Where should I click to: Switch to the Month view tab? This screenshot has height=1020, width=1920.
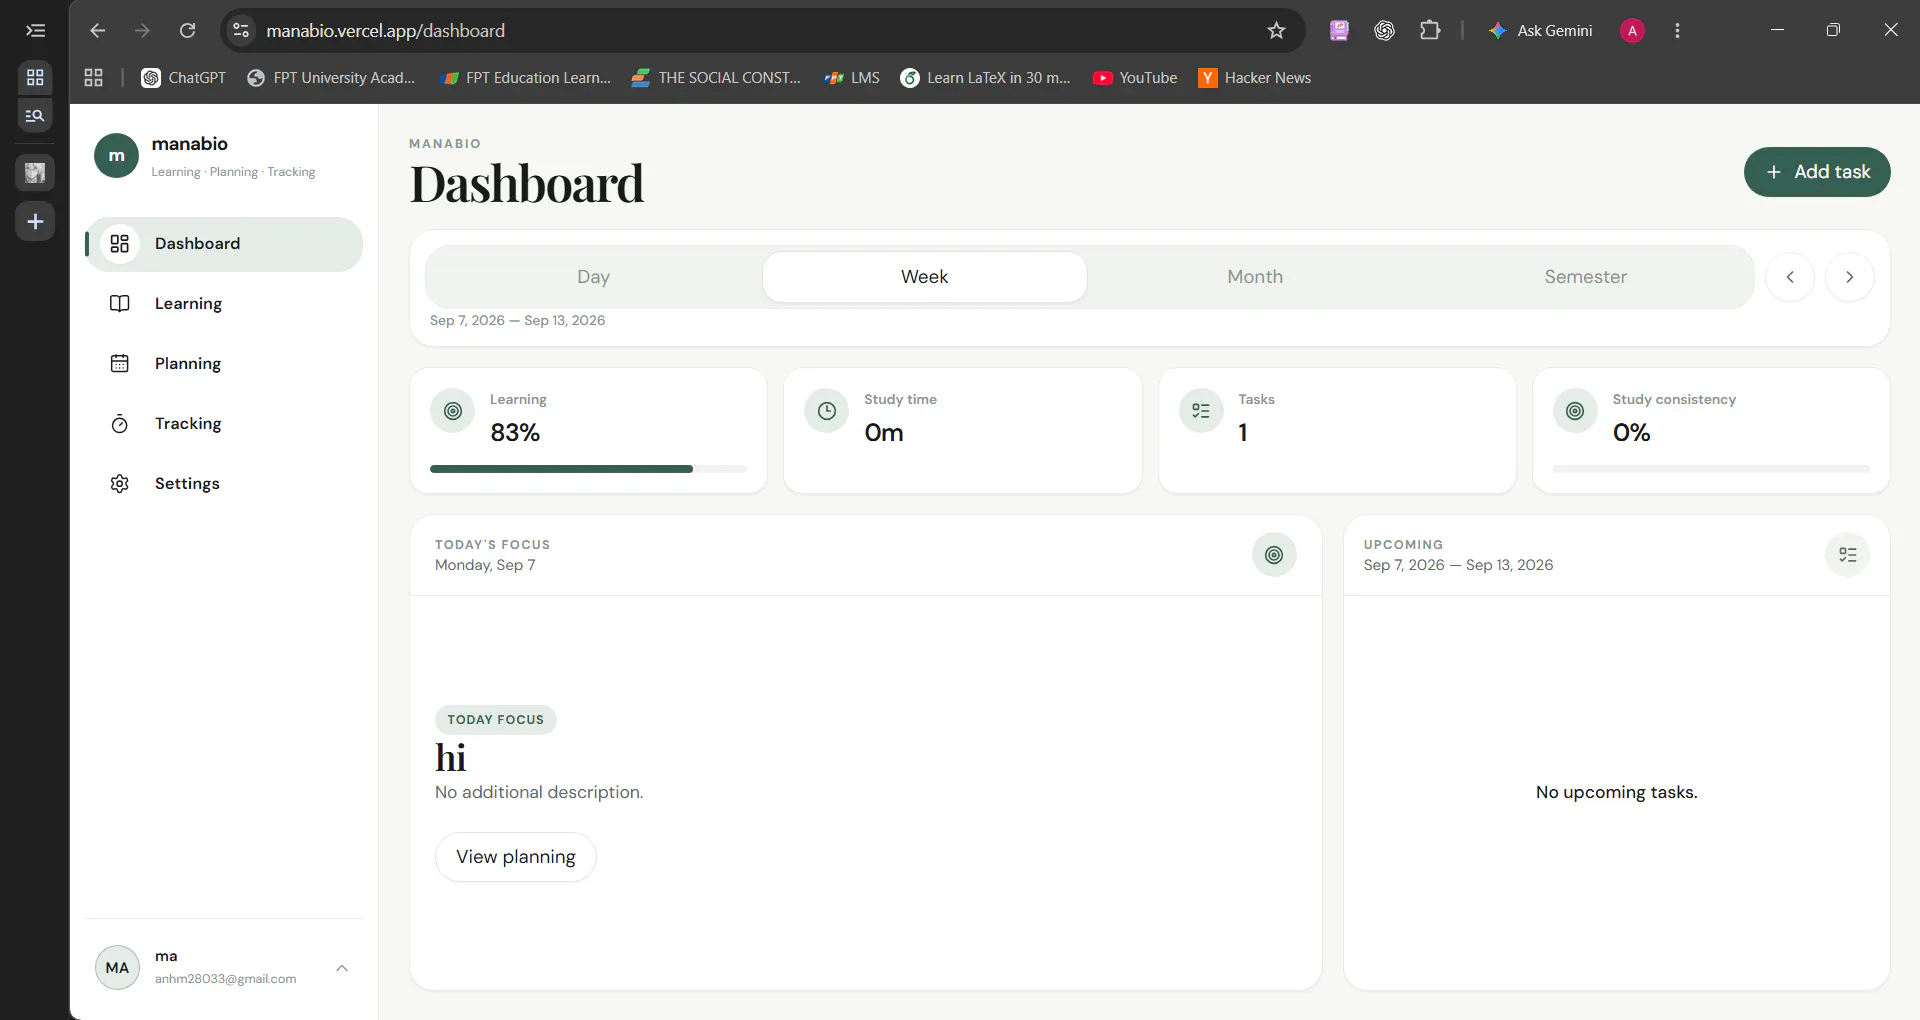pyautogui.click(x=1255, y=277)
